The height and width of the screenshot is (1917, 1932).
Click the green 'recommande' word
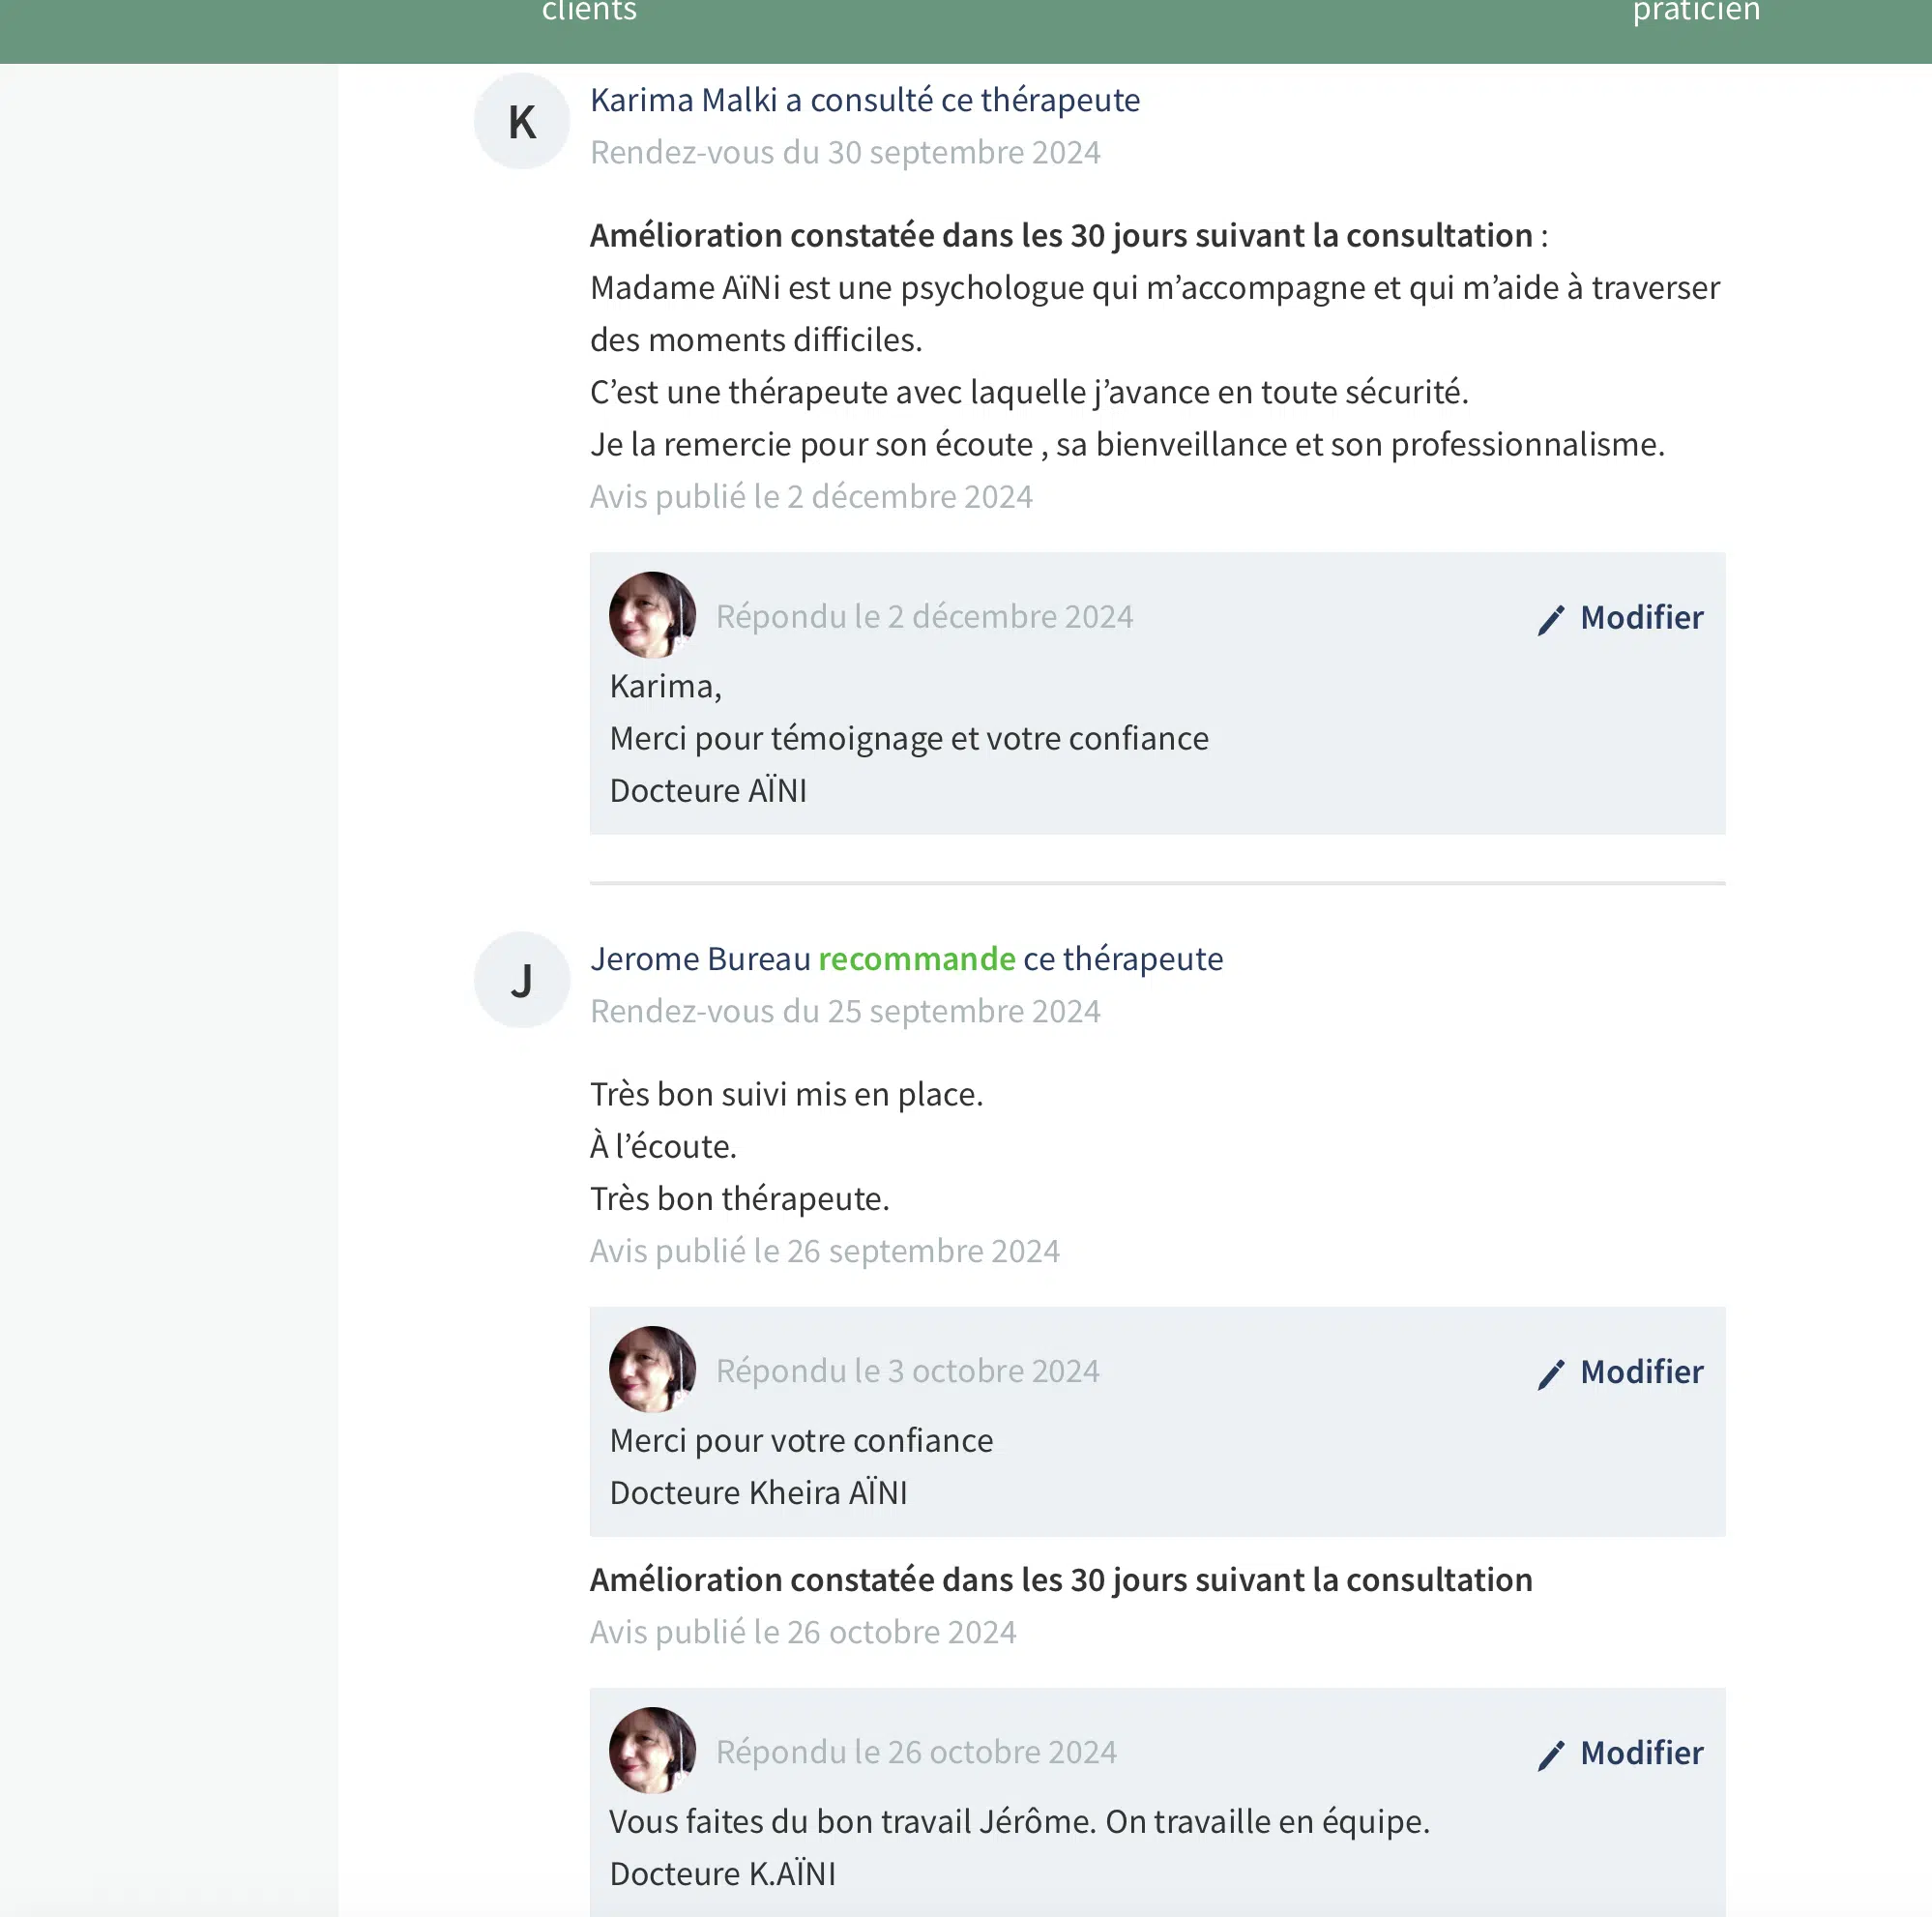[916, 959]
